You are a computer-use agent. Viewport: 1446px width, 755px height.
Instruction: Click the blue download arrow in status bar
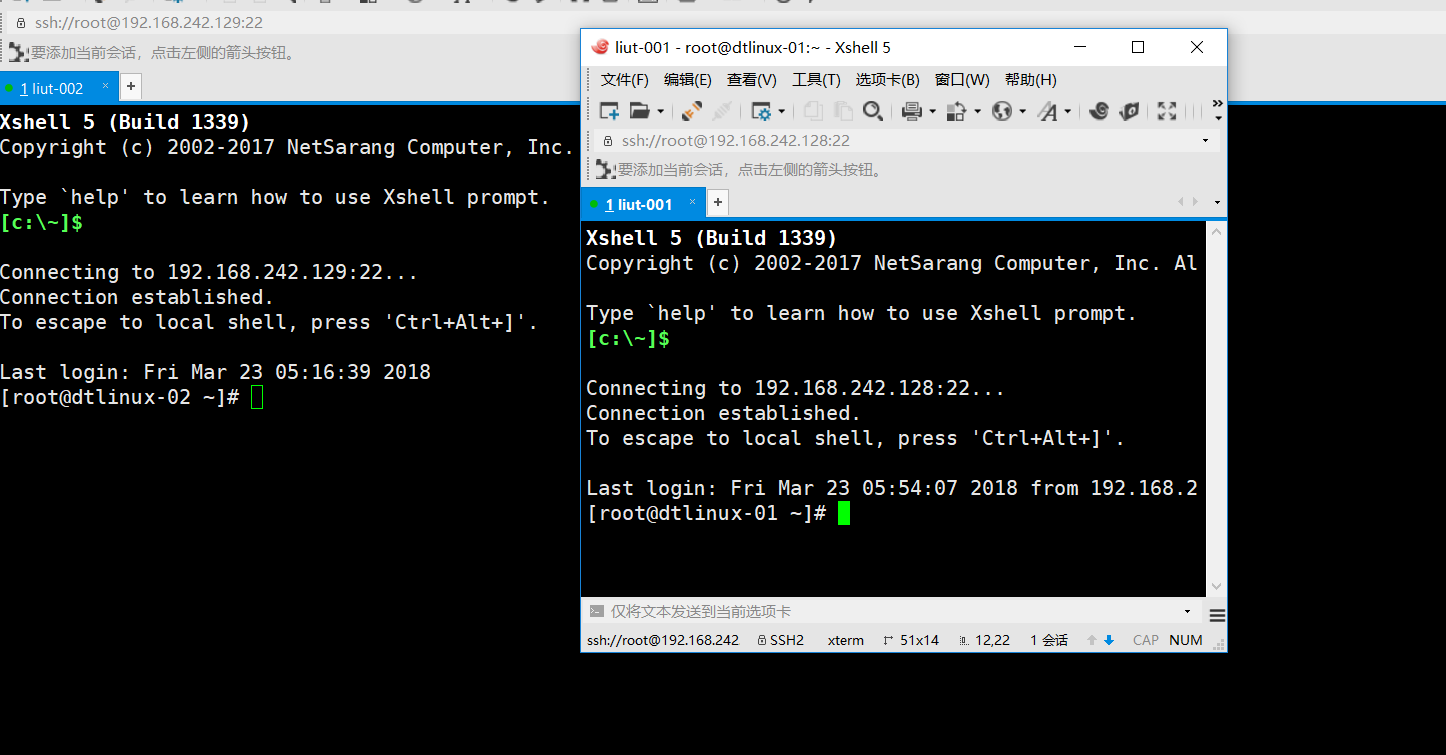(x=1109, y=640)
